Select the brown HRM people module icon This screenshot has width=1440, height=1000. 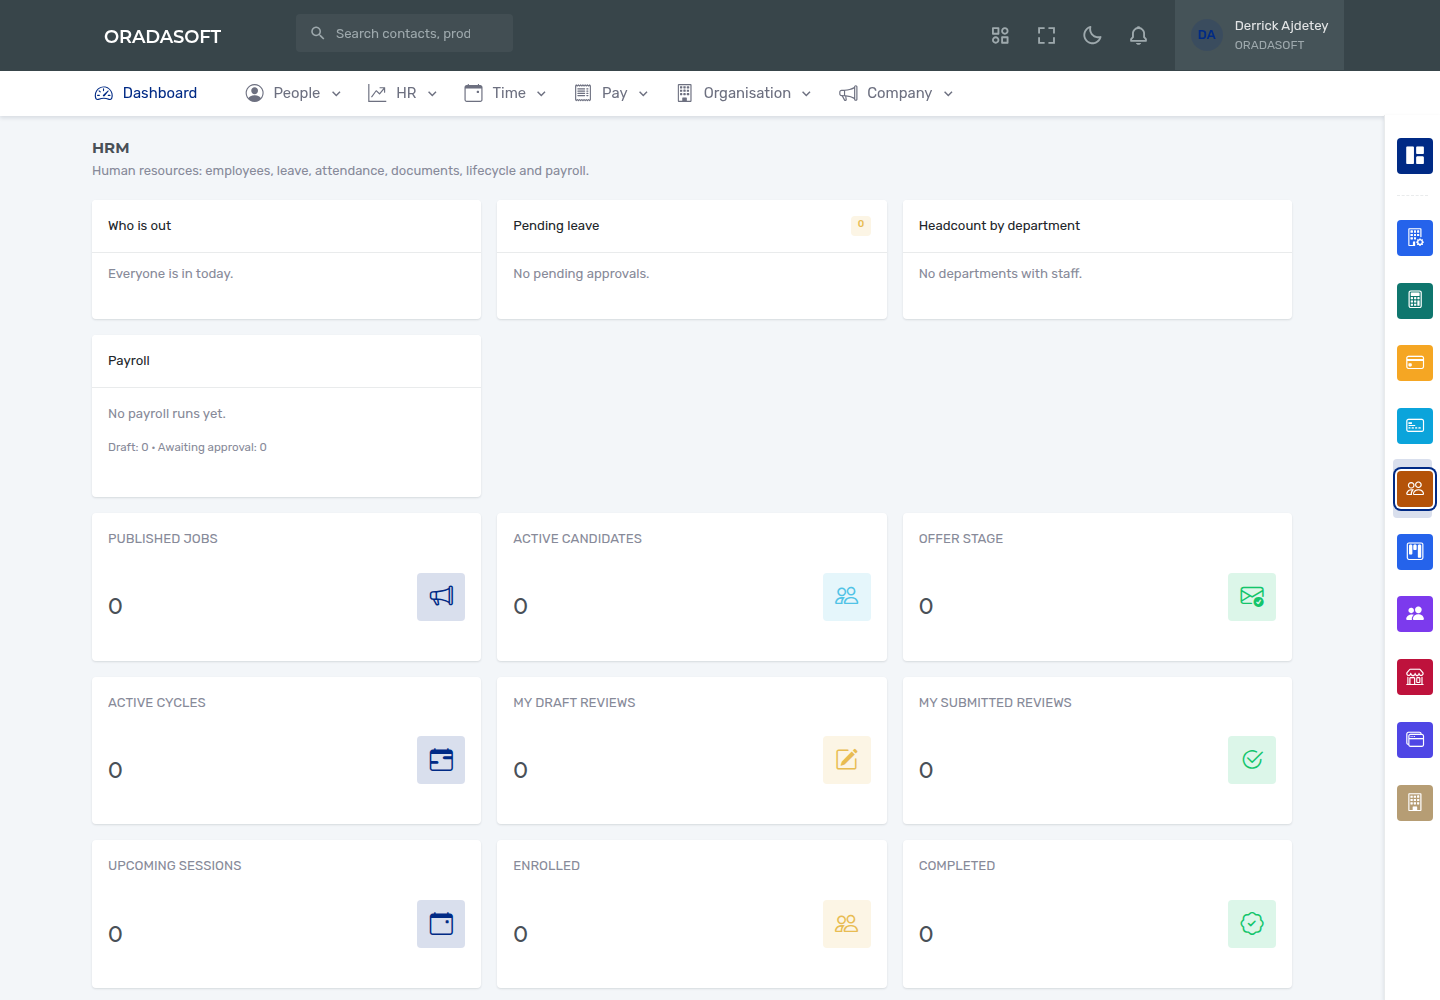pos(1415,489)
